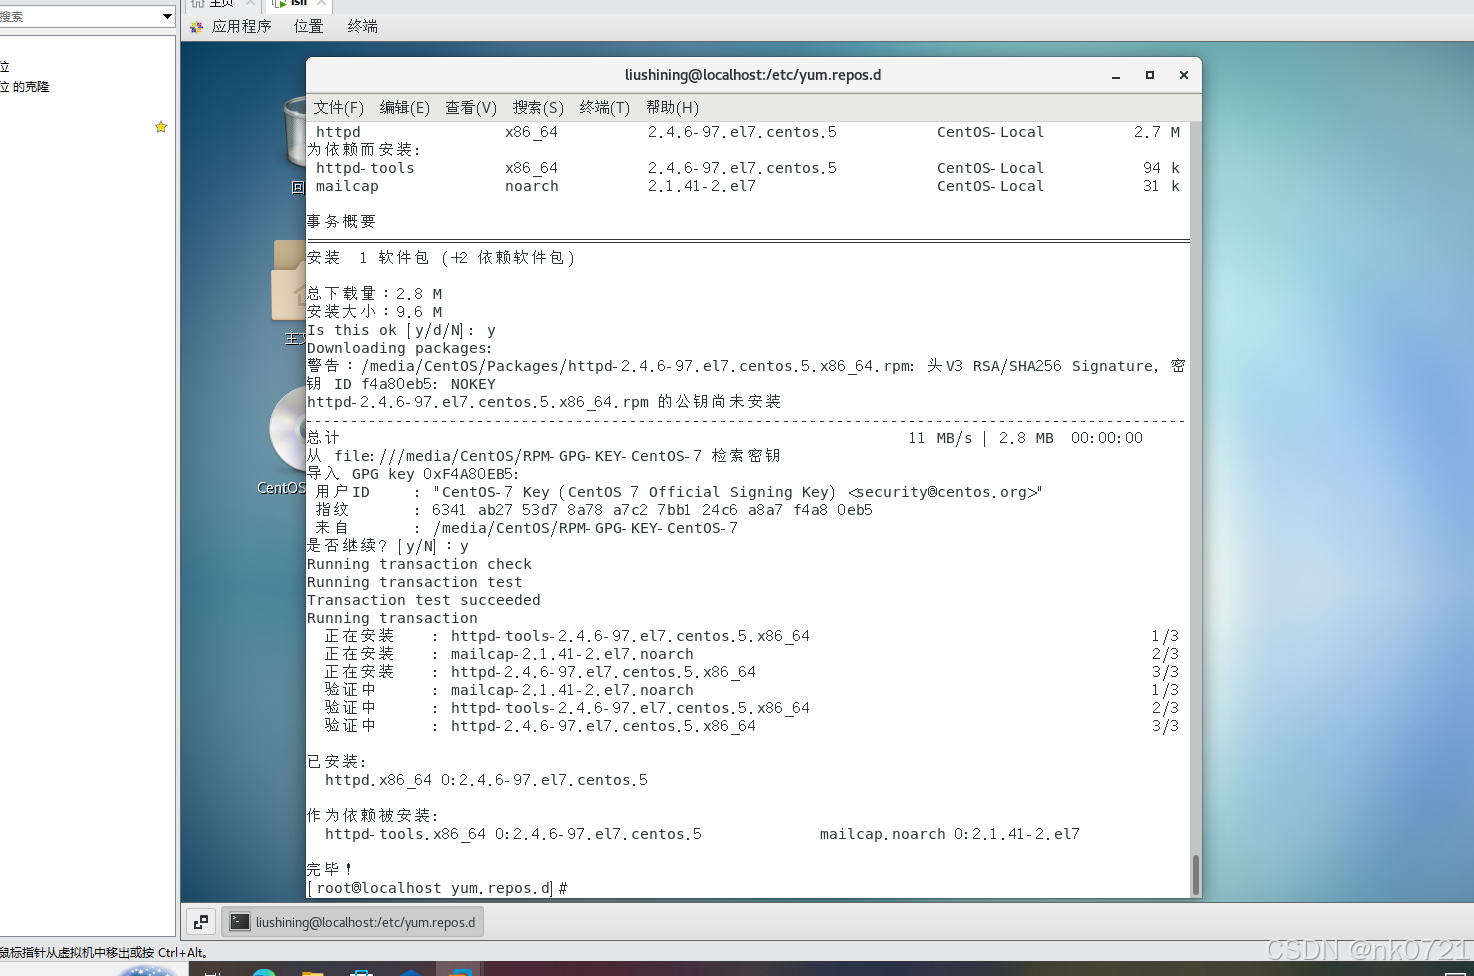Launch Microsoft Edge from the Windows taskbar
The image size is (1474, 976).
point(262,972)
